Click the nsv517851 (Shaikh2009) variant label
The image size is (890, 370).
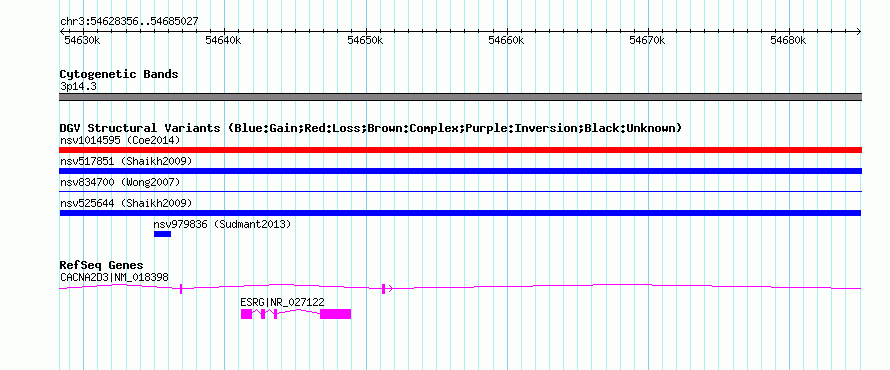click(126, 161)
